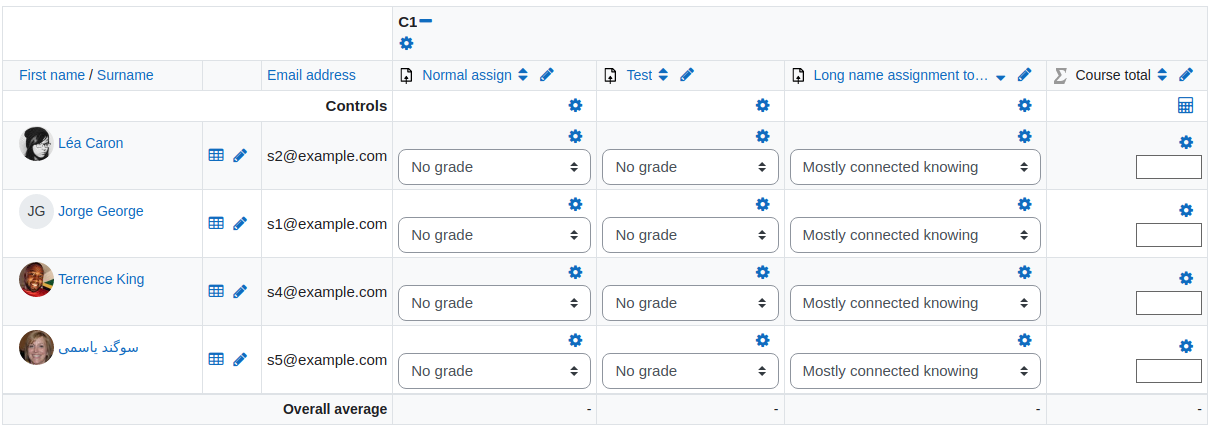This screenshot has height=431, width=1219.
Task: Open Terrence King's Normal assign gear icon
Action: 575,272
